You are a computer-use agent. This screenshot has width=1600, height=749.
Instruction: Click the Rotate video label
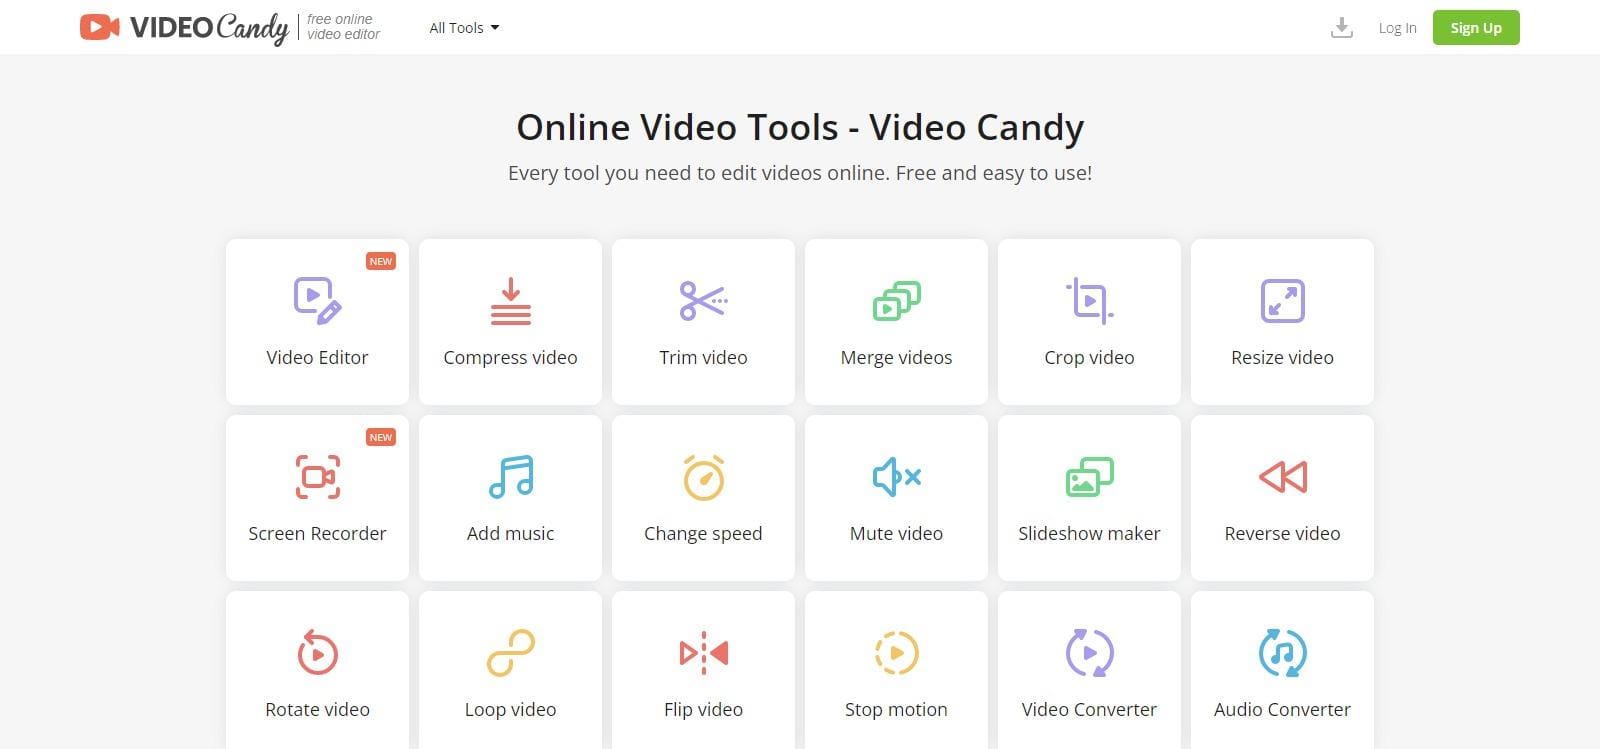pyautogui.click(x=317, y=709)
